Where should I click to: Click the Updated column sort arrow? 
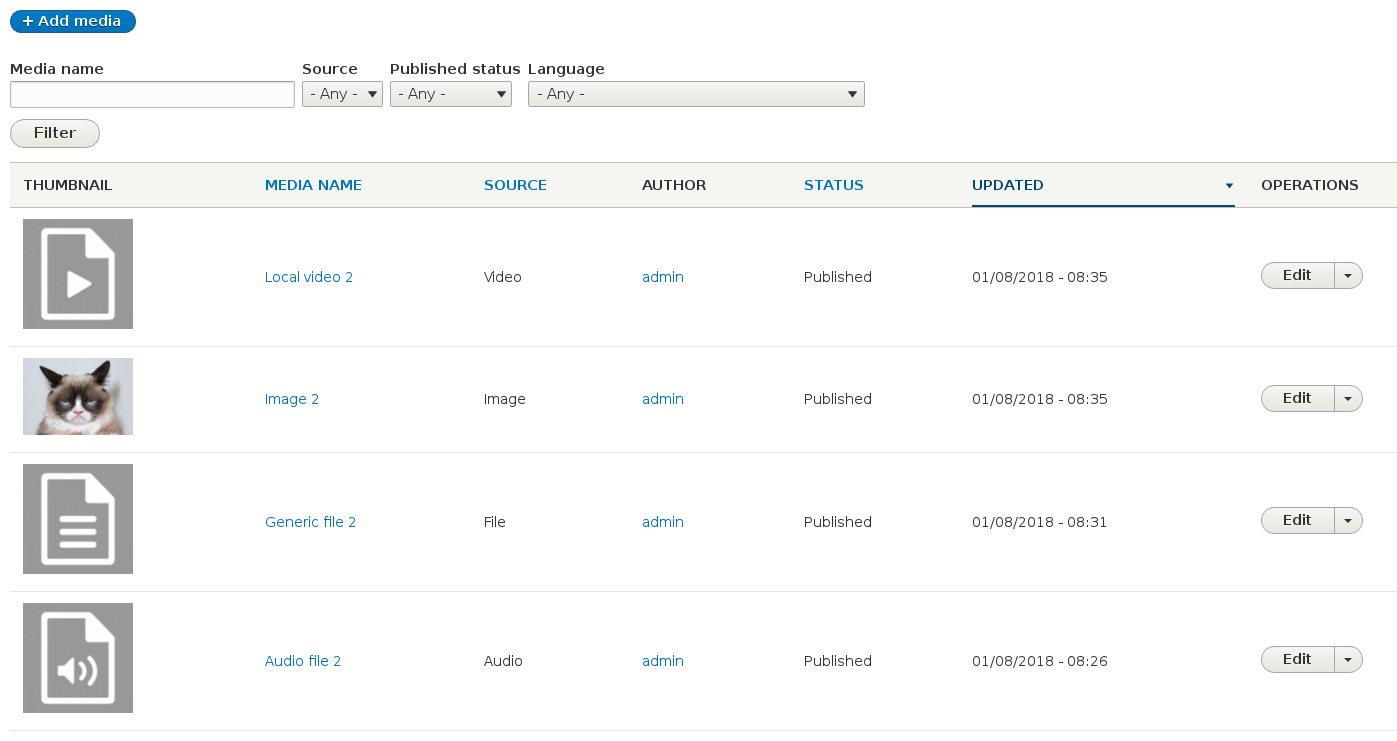[x=1229, y=186]
